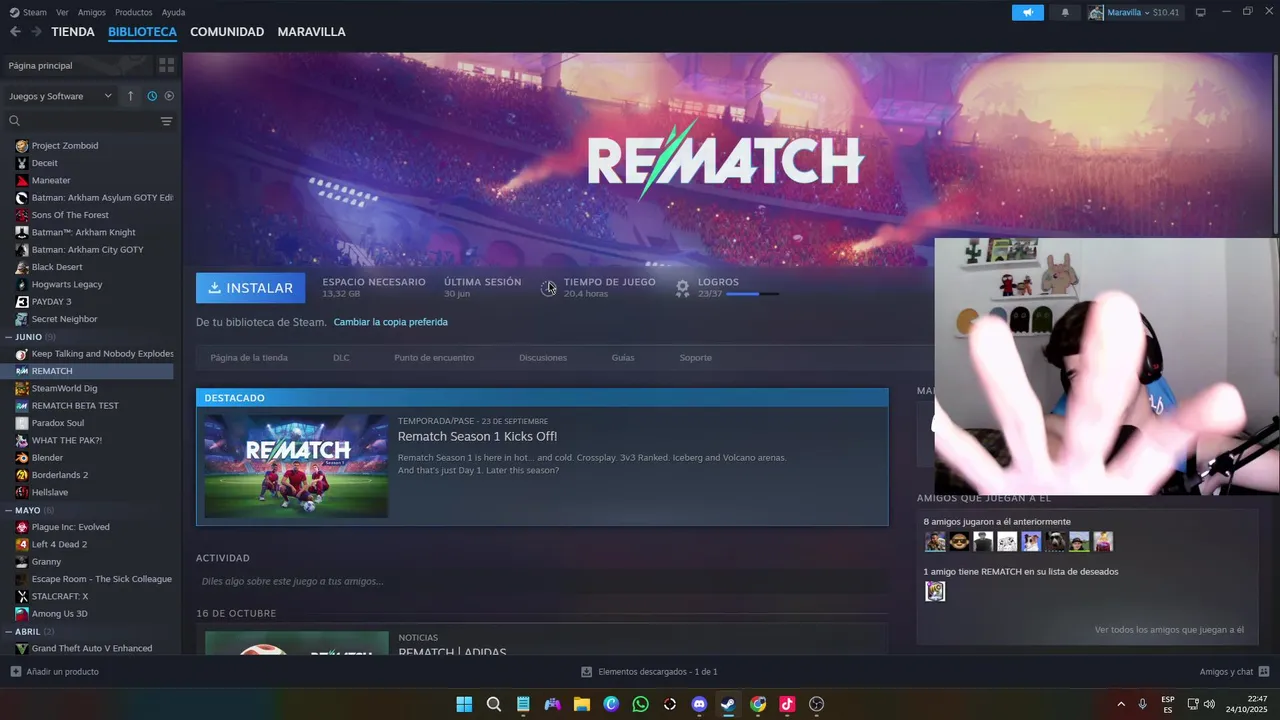Click Cambiar la copia preferida link
1280x720 pixels.
click(390, 322)
